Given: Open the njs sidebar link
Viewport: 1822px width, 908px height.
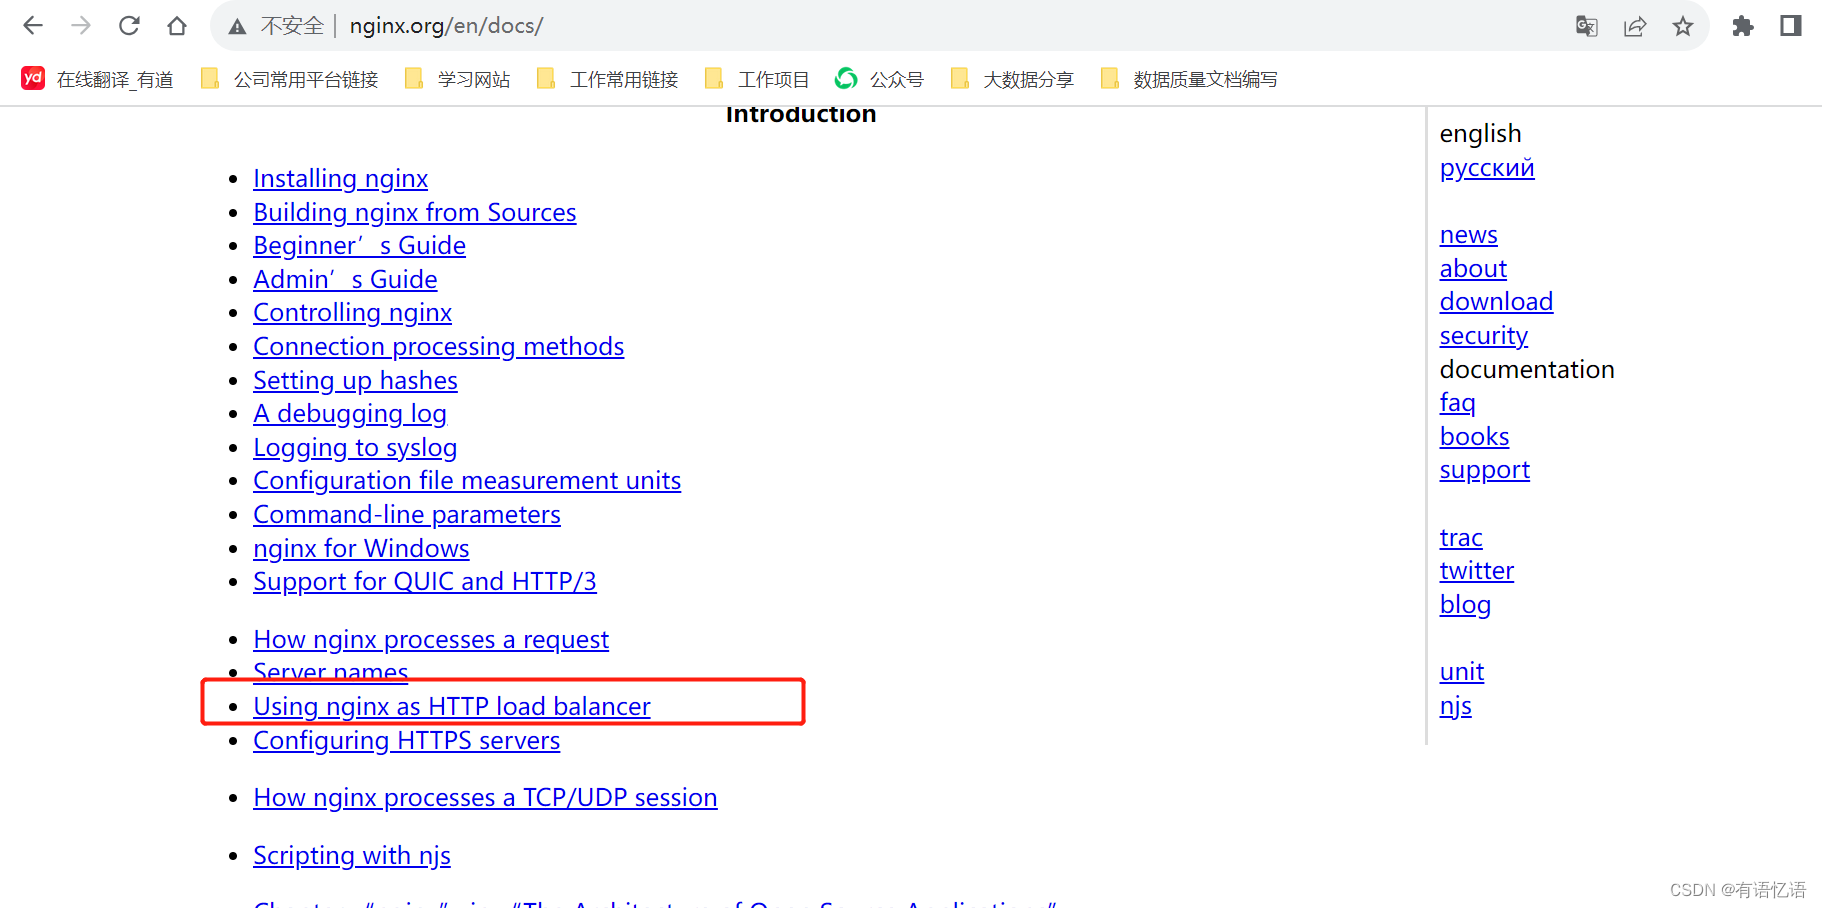Looking at the screenshot, I should [1456, 706].
